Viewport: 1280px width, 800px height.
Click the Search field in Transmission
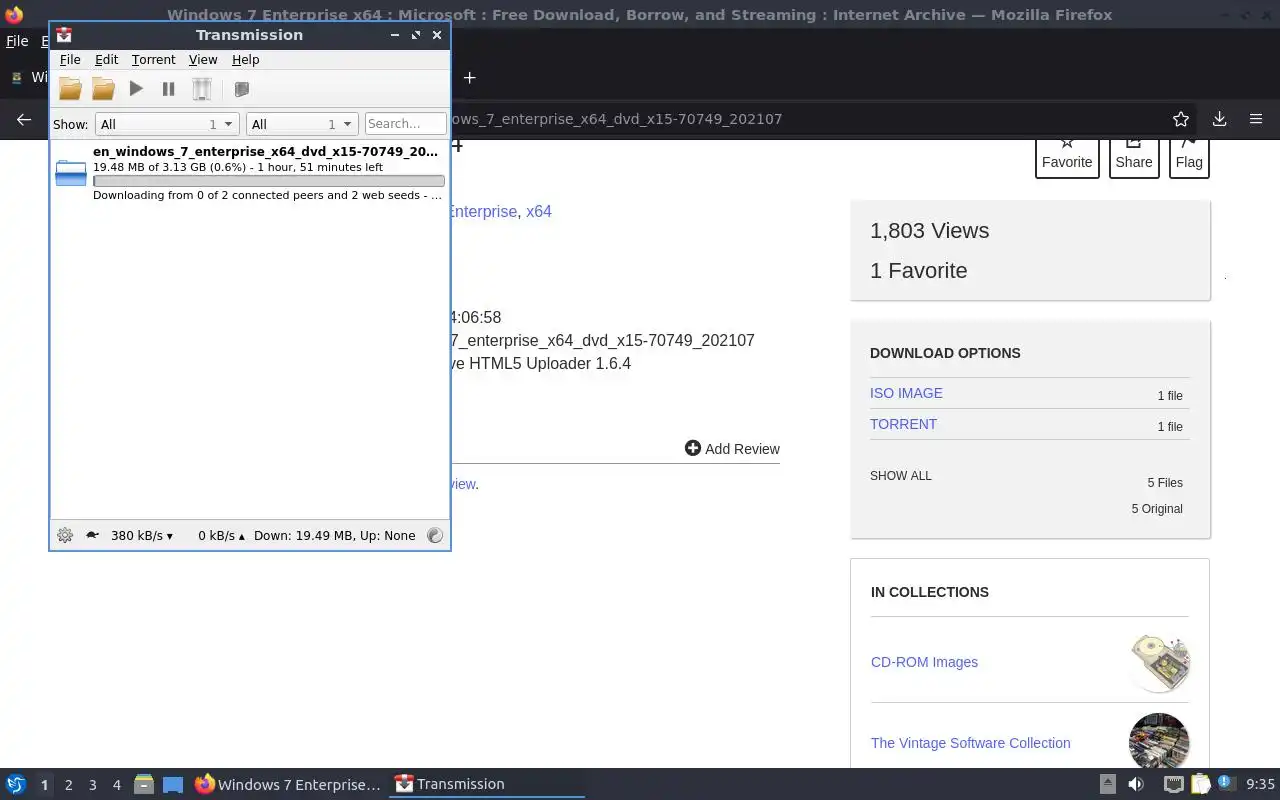pos(405,124)
